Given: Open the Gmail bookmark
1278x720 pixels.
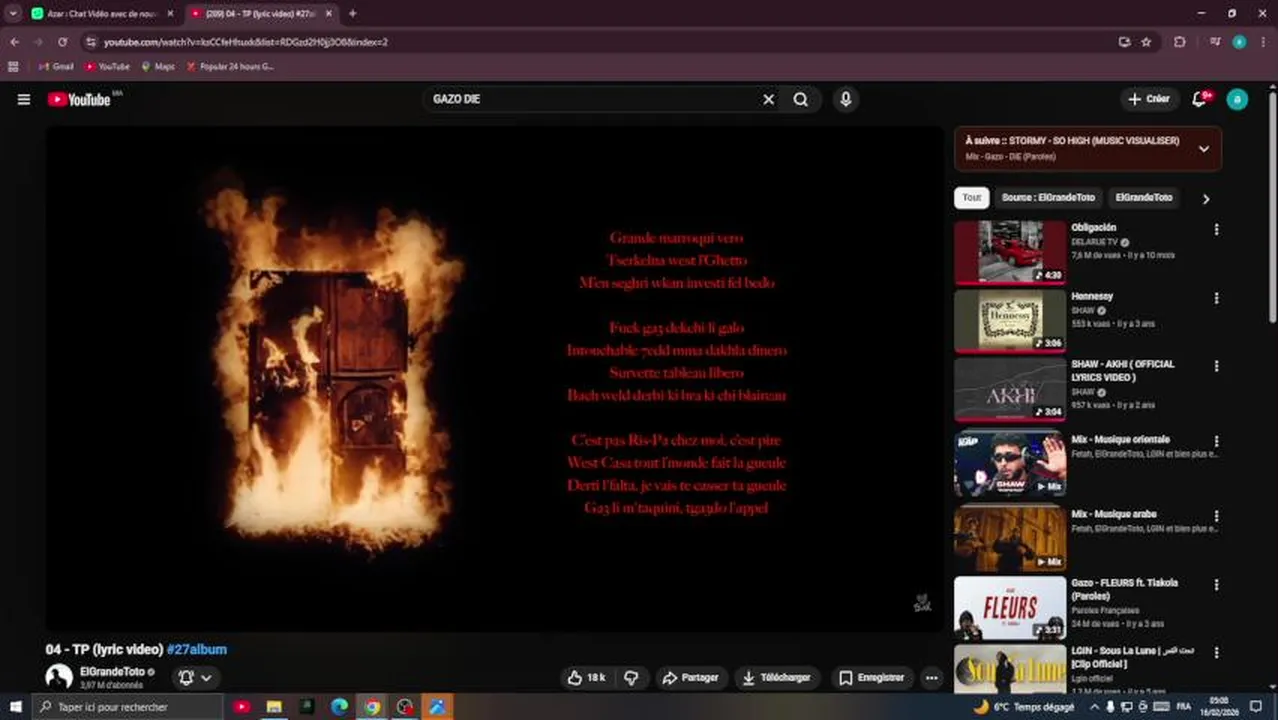Looking at the screenshot, I should pyautogui.click(x=56, y=66).
